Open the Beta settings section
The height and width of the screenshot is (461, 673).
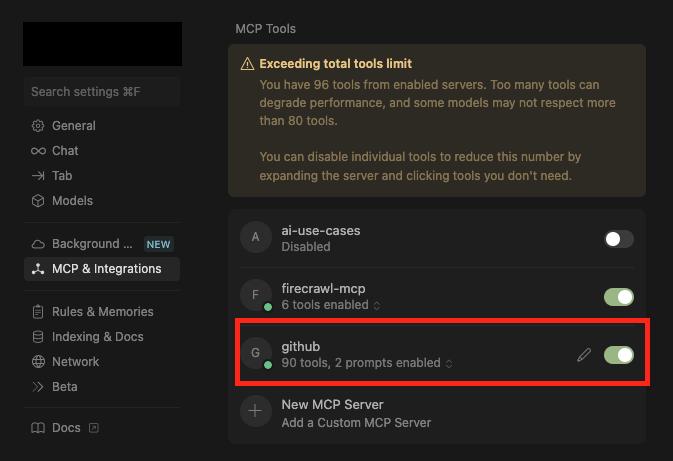pos(64,387)
